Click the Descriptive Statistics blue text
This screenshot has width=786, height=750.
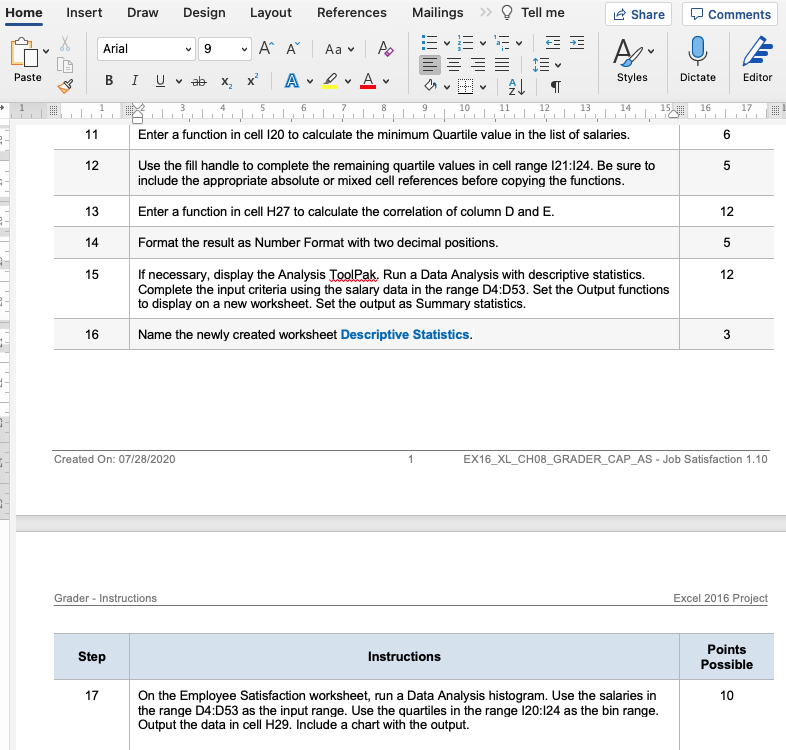(405, 334)
